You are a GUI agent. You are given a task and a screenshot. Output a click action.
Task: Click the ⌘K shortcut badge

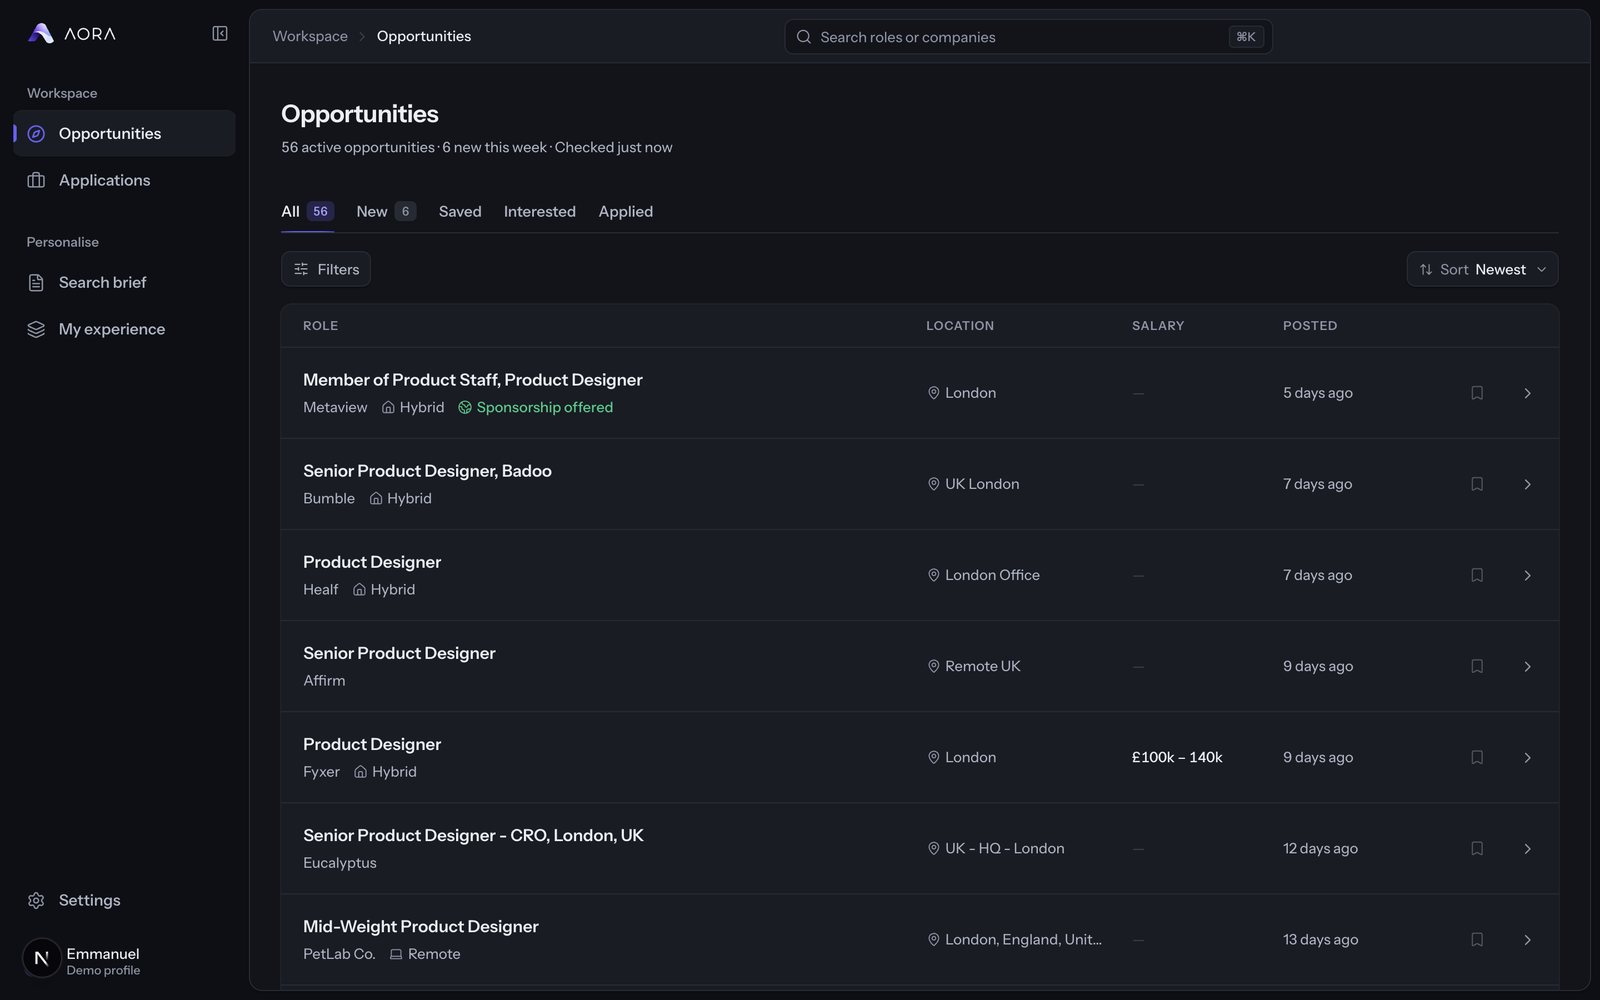1246,37
